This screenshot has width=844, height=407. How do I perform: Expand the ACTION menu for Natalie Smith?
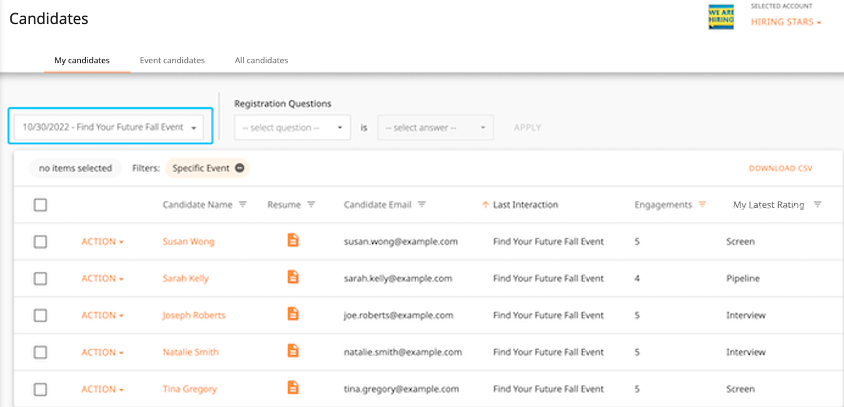point(102,352)
